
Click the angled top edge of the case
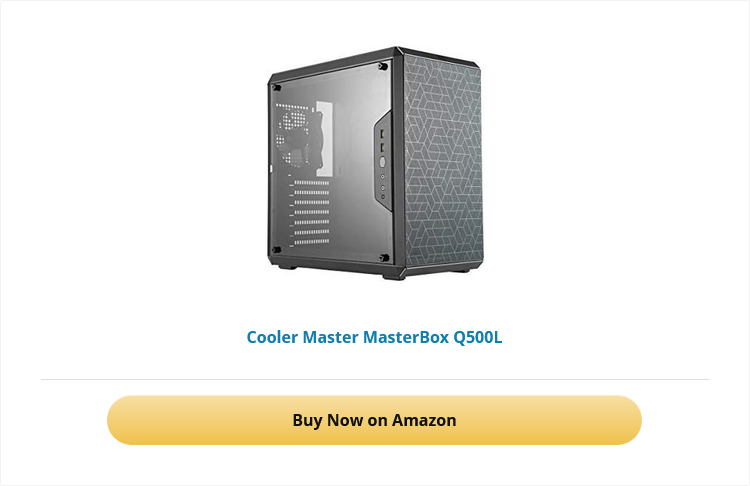pyautogui.click(x=373, y=60)
